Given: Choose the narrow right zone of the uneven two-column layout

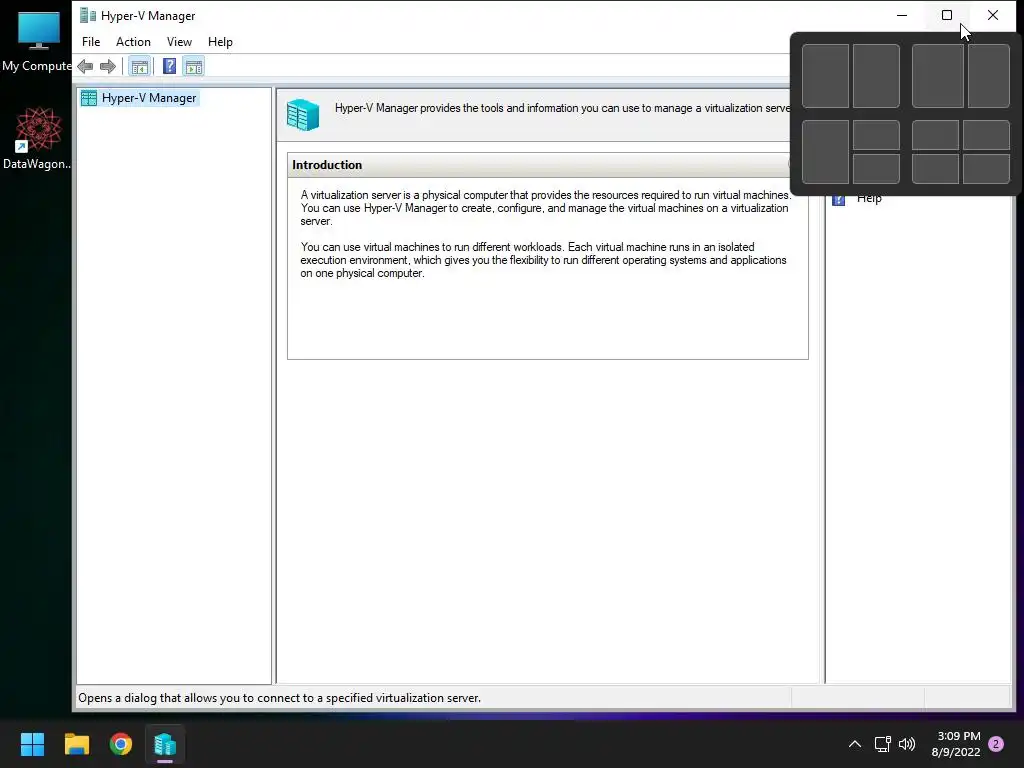Looking at the screenshot, I should click(x=989, y=76).
